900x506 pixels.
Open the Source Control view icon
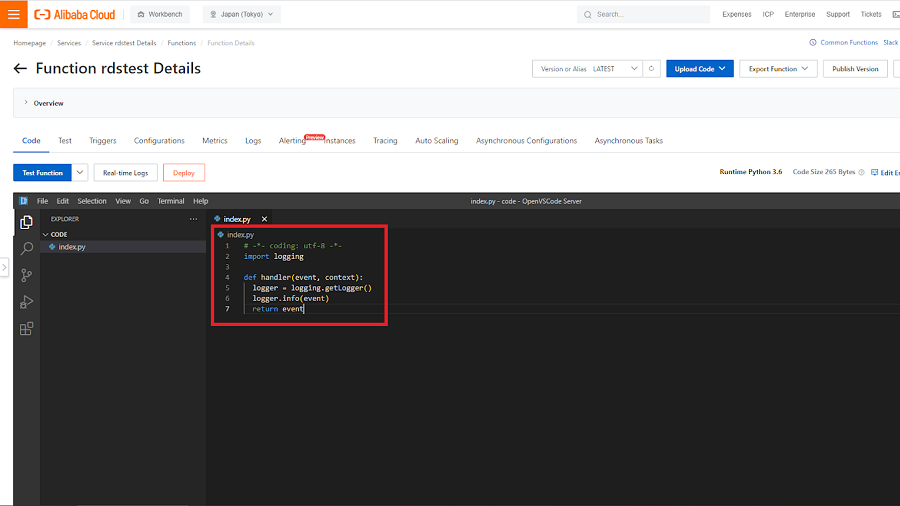[x=27, y=275]
